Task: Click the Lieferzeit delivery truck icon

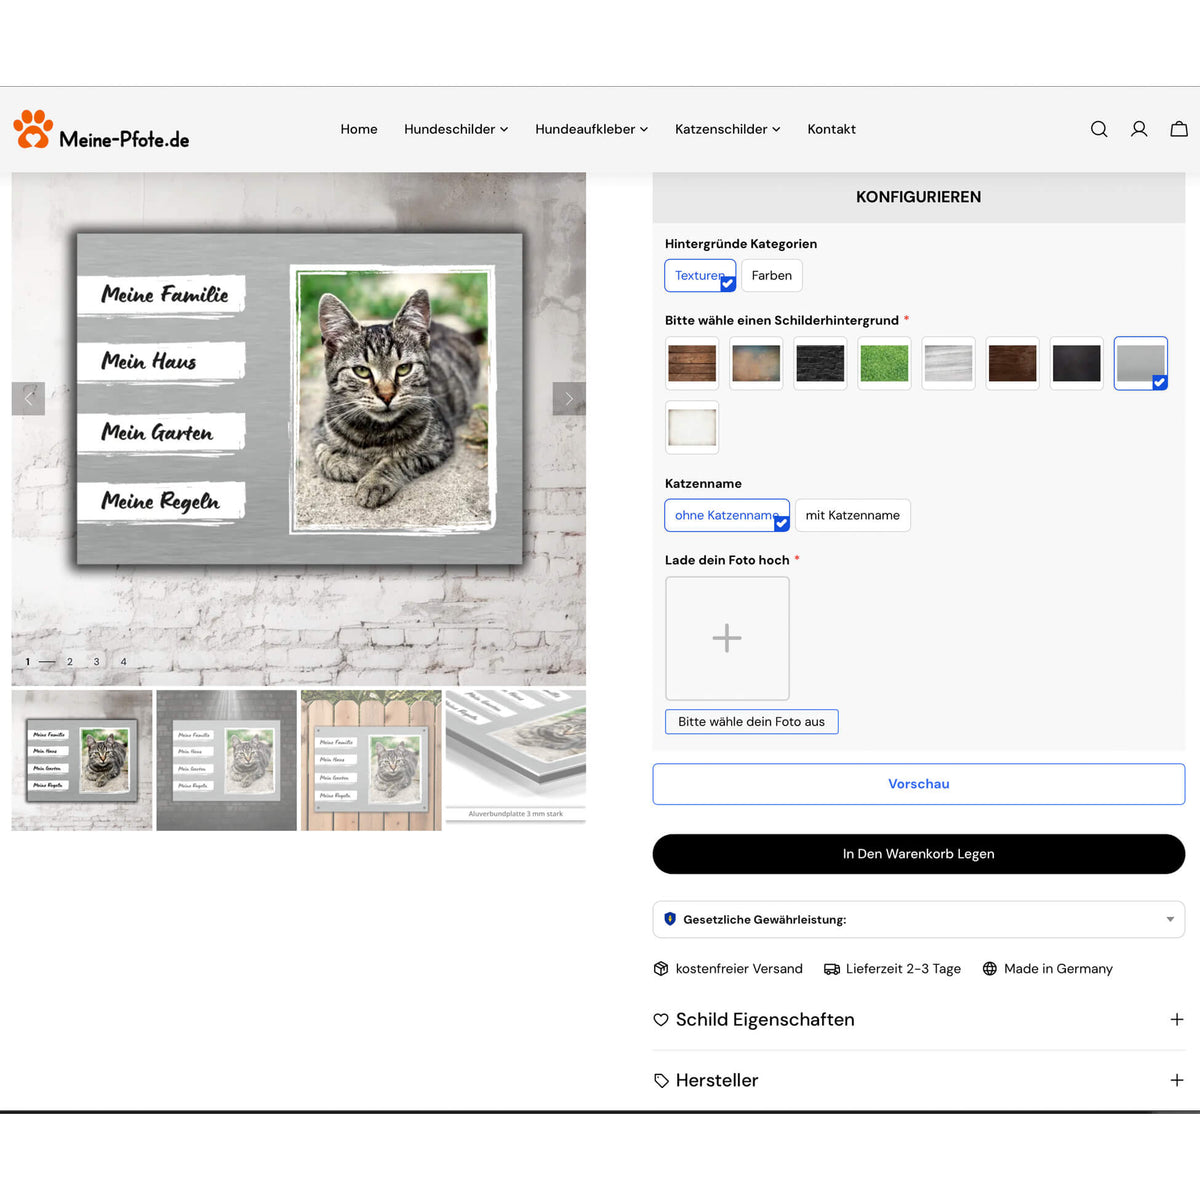Action: [x=832, y=968]
